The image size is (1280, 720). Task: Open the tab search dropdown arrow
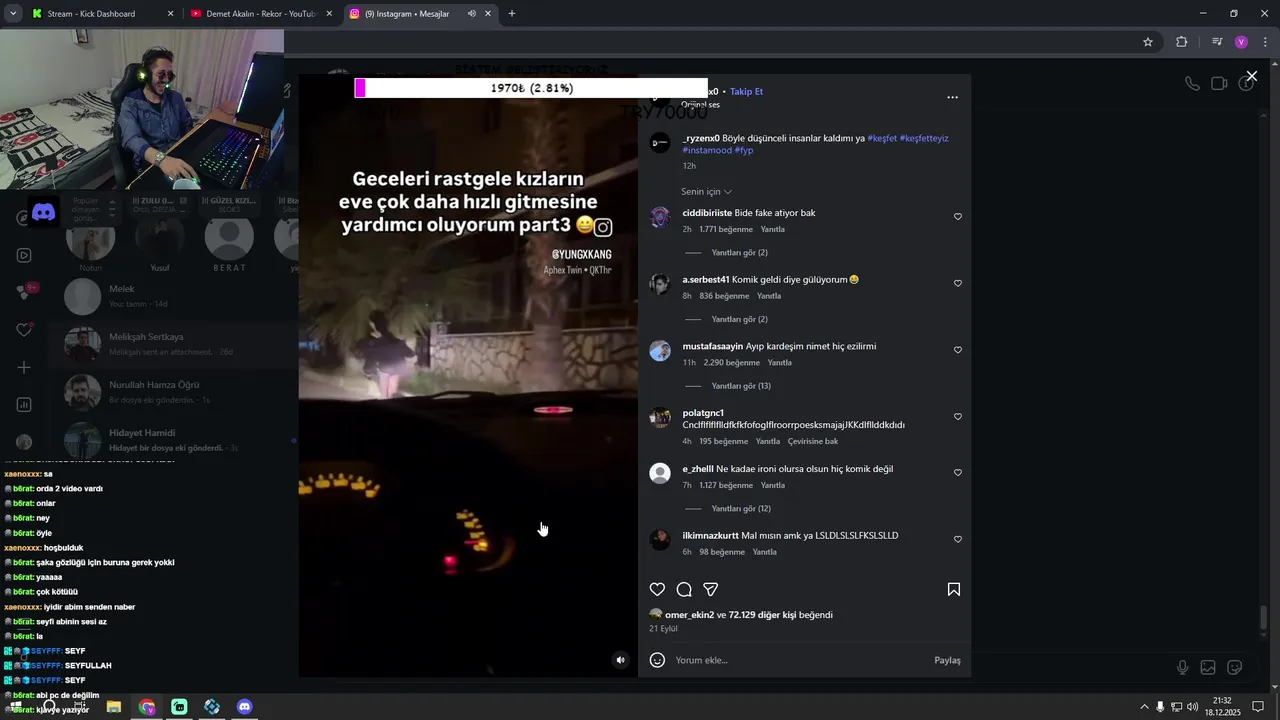point(13,14)
